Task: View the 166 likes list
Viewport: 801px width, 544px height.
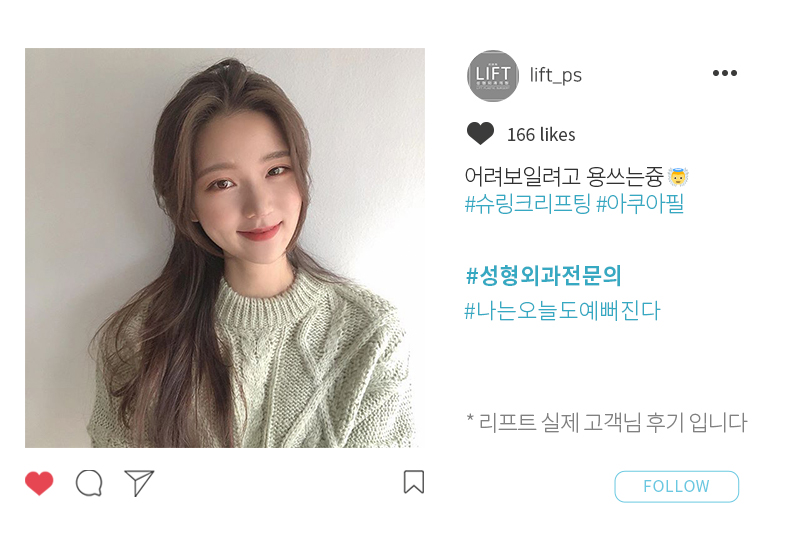Action: [x=541, y=135]
